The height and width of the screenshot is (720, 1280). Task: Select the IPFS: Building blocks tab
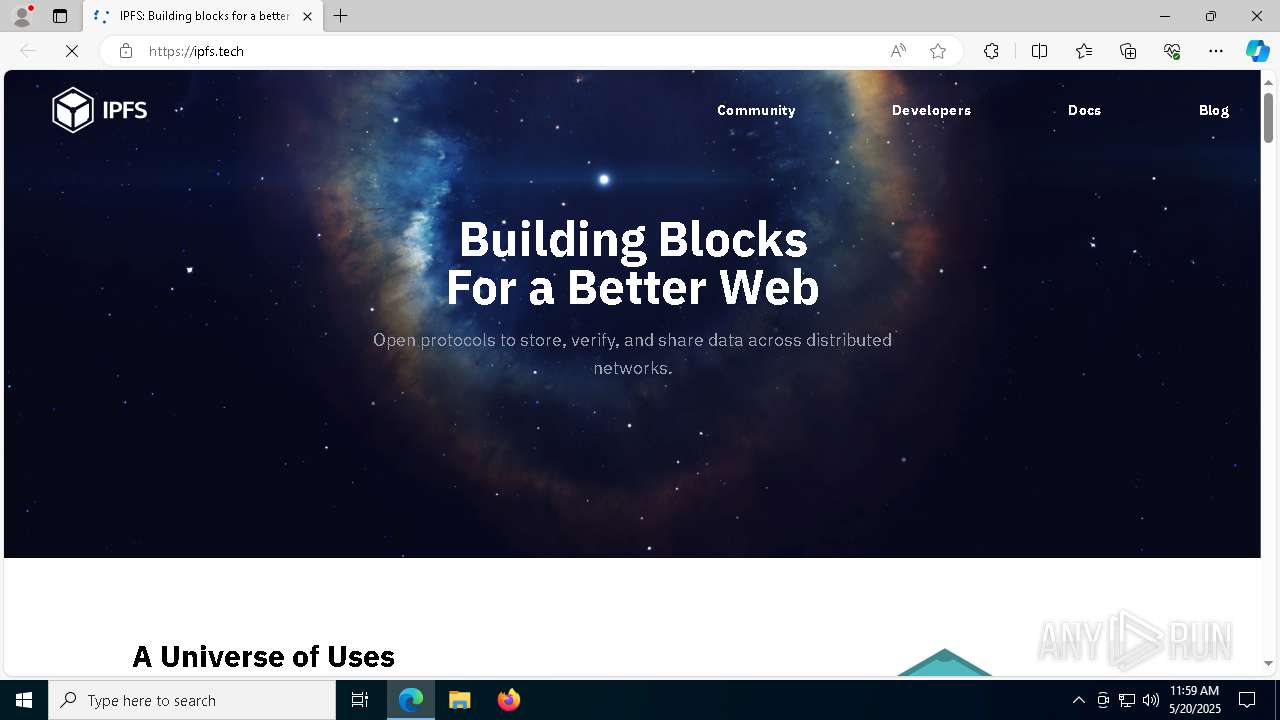tap(203, 16)
